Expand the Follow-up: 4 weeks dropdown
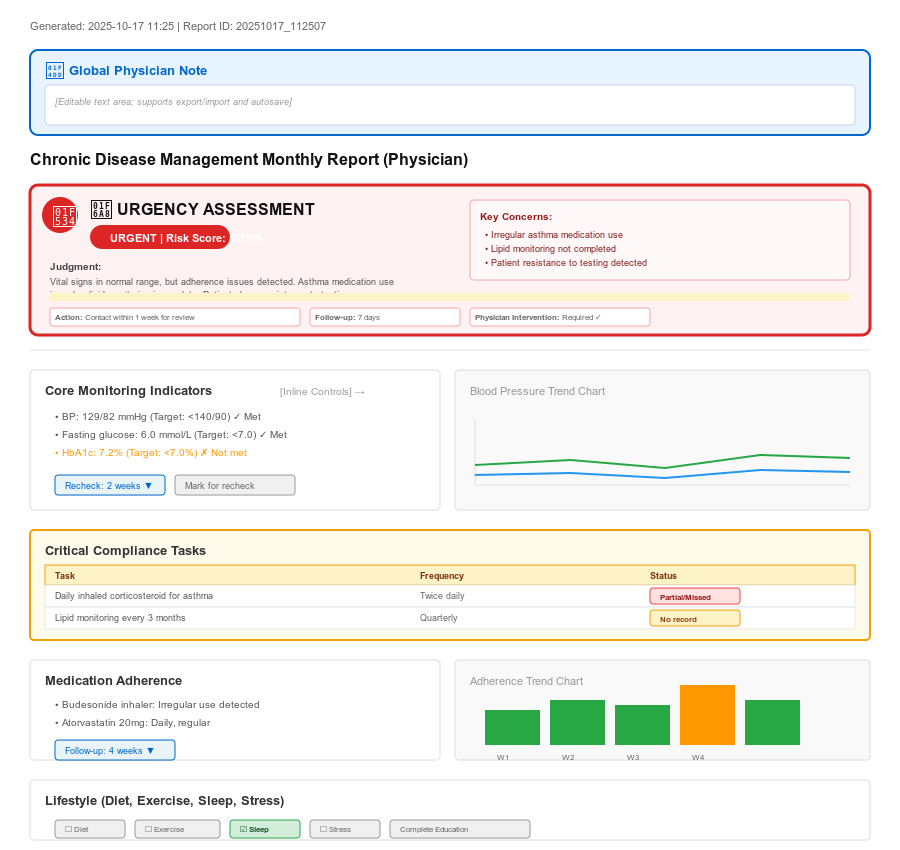900x850 pixels. click(115, 750)
